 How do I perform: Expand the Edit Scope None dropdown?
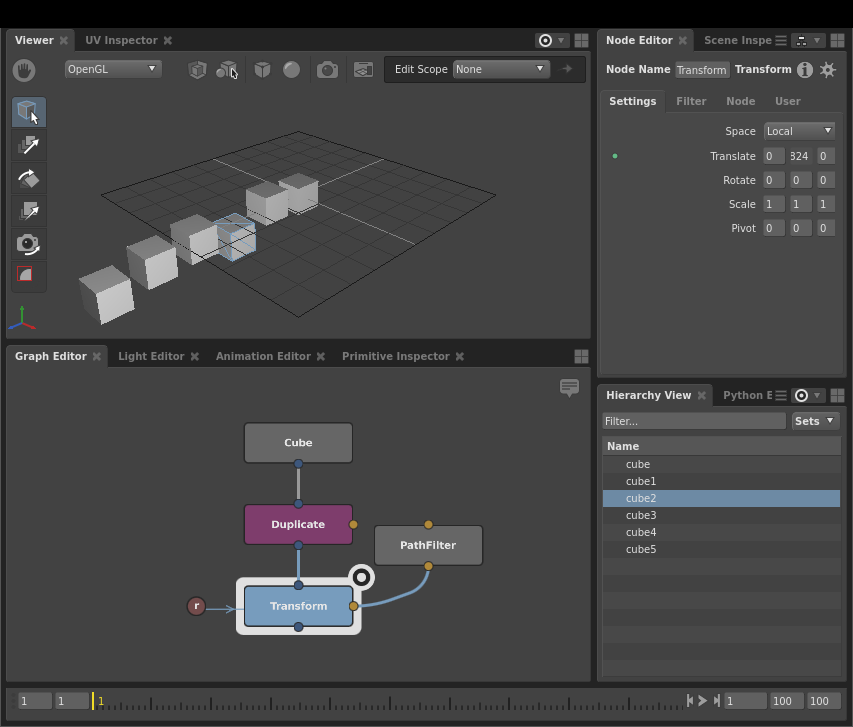coord(500,69)
